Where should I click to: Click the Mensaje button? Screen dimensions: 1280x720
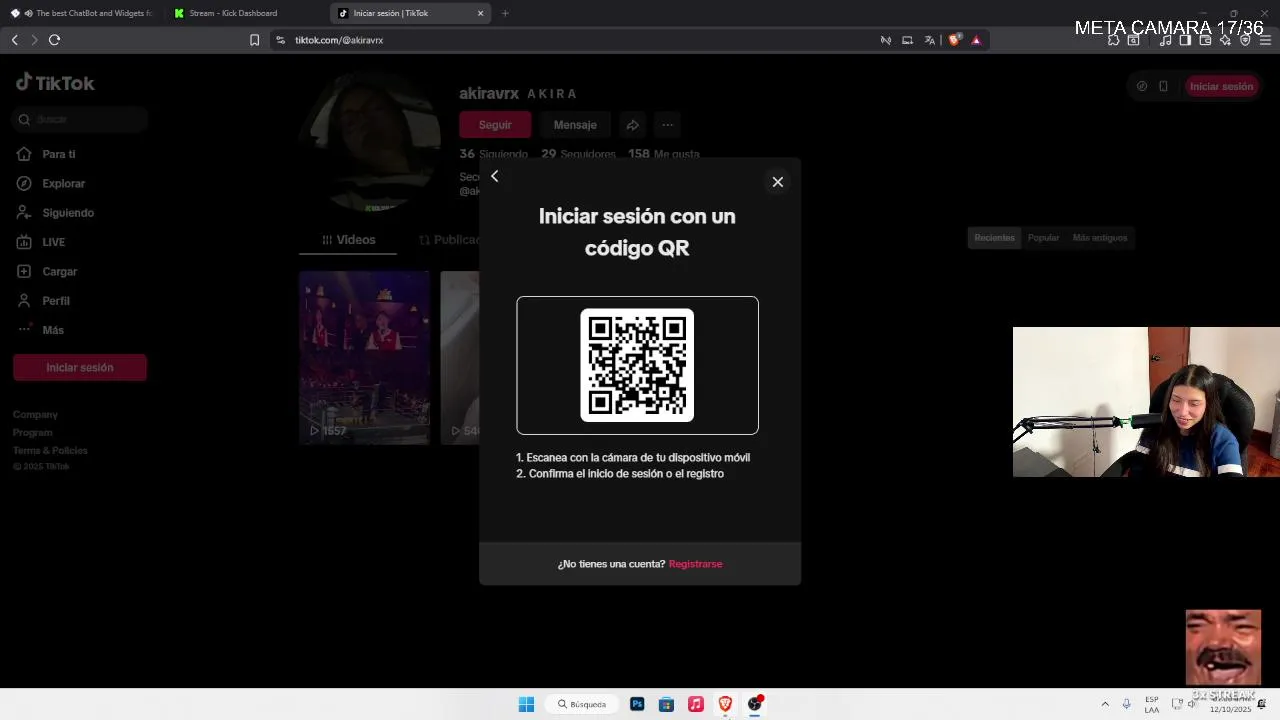575,125
